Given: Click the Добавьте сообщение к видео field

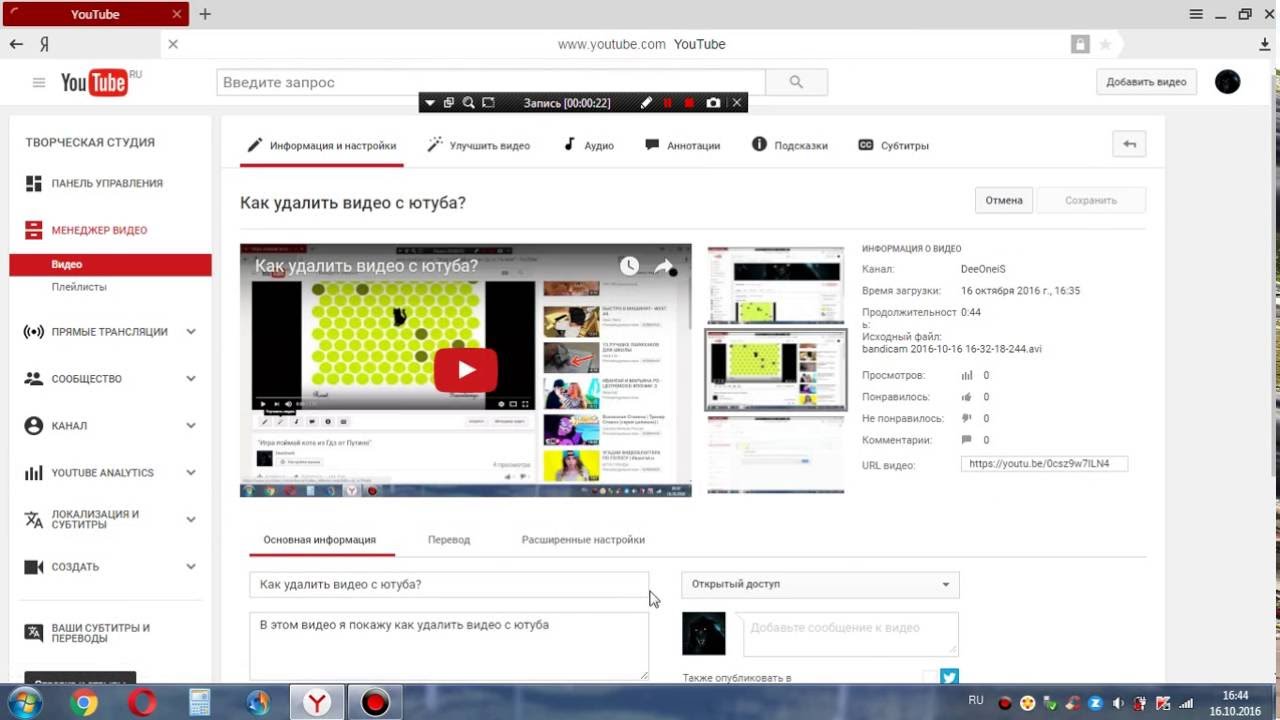Looking at the screenshot, I should (x=851, y=634).
